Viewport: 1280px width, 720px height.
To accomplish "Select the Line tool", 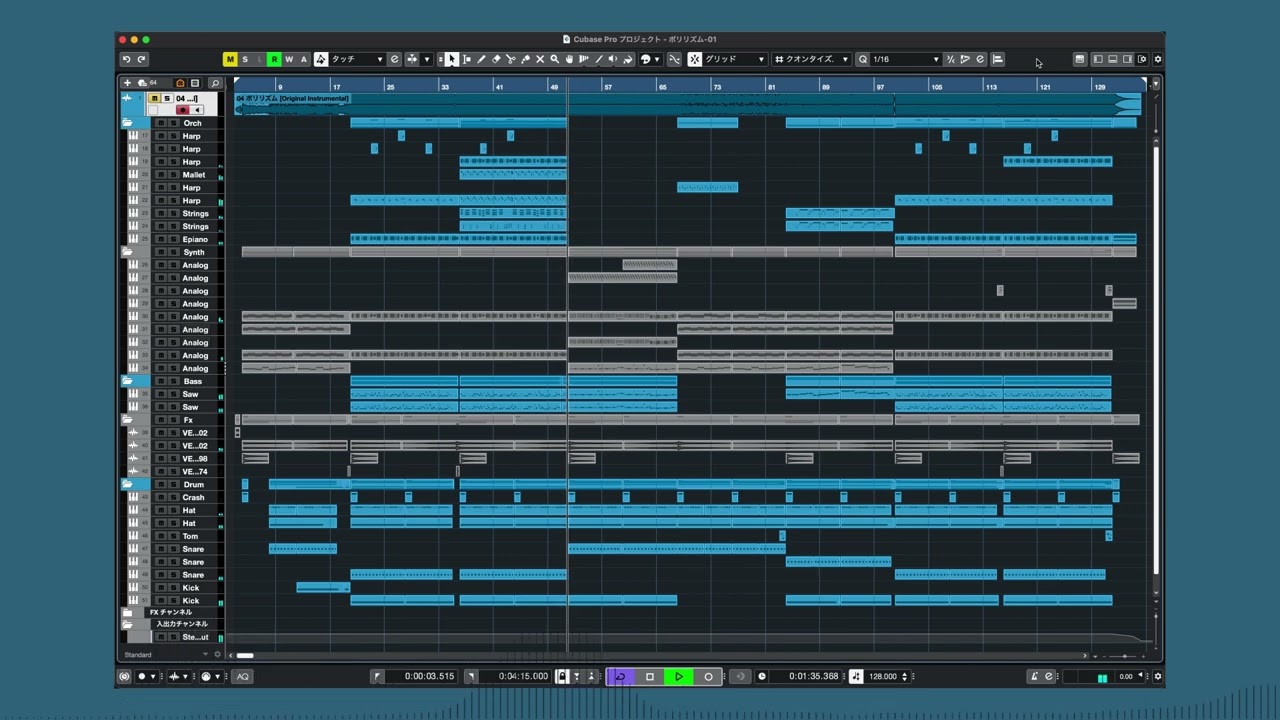I will [599, 59].
